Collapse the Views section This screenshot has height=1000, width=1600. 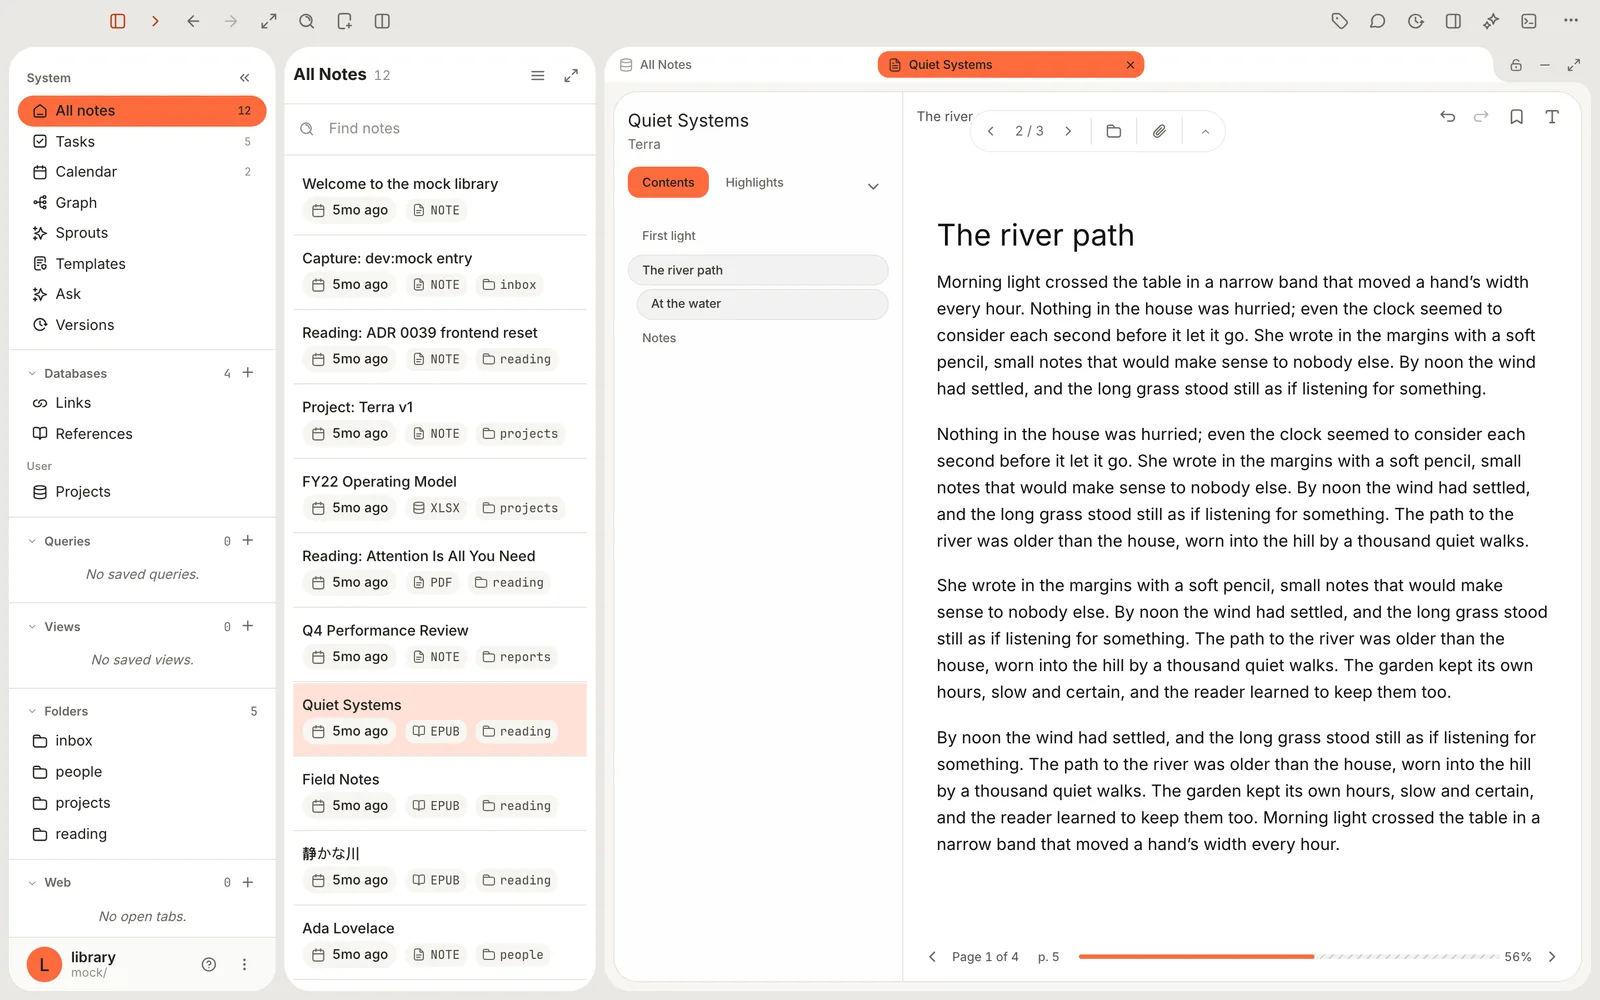pyautogui.click(x=32, y=627)
